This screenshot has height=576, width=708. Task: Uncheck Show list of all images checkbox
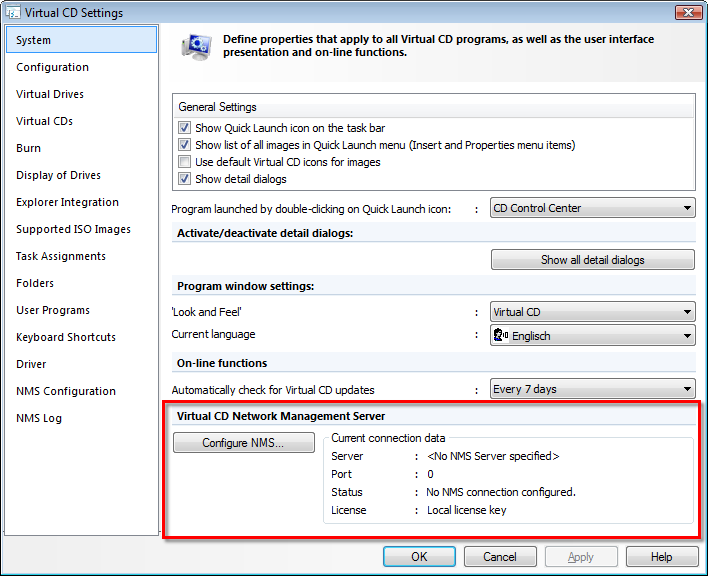(184, 145)
